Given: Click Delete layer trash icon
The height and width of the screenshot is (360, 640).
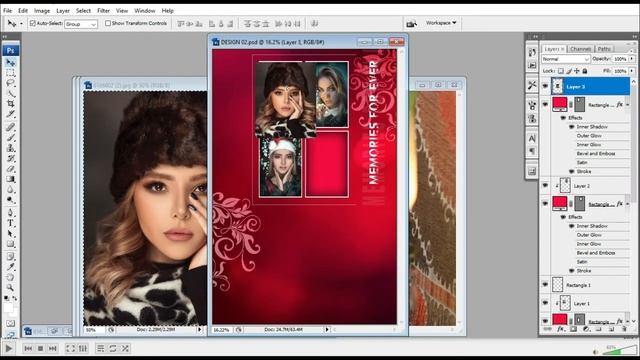Looking at the screenshot, I should point(624,329).
